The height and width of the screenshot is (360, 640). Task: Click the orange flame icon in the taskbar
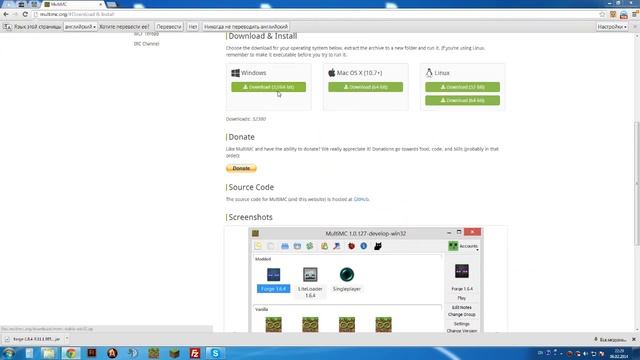coord(112,353)
